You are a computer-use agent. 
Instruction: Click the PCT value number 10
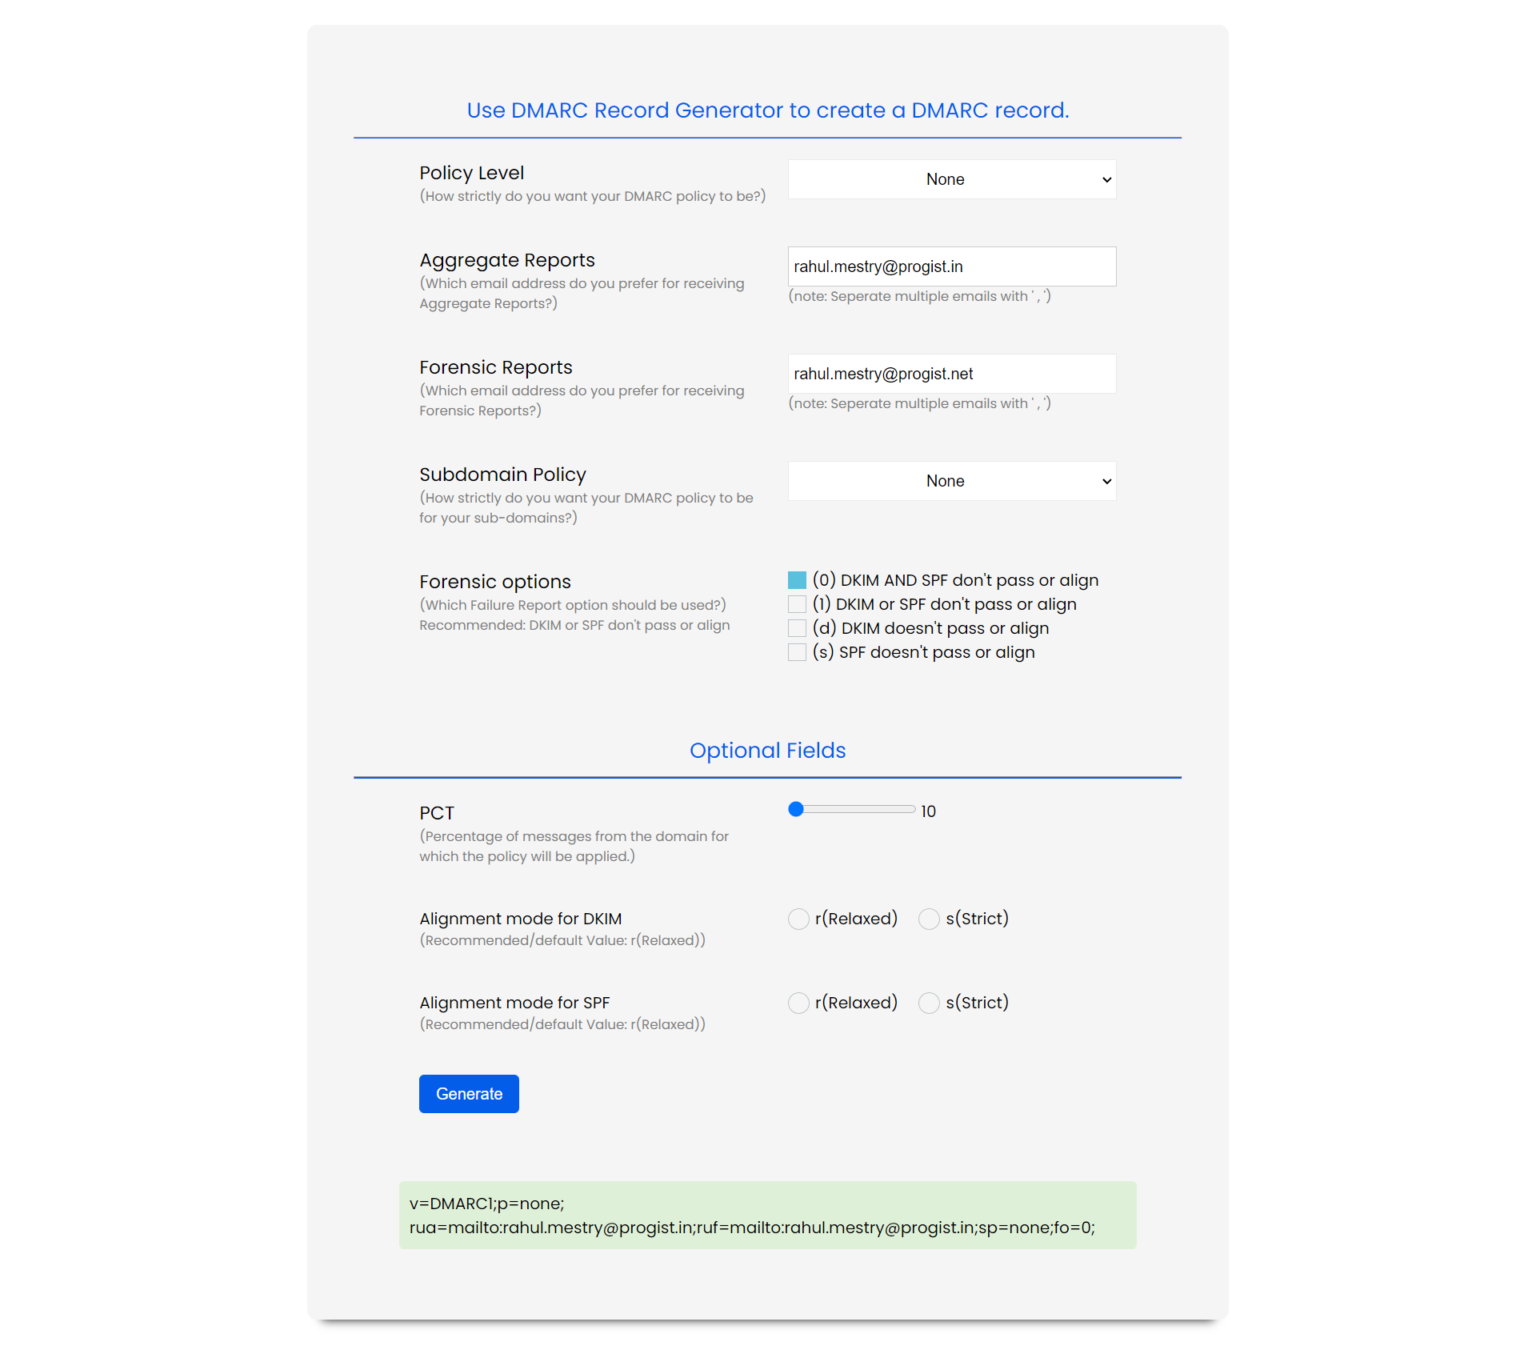(x=928, y=812)
